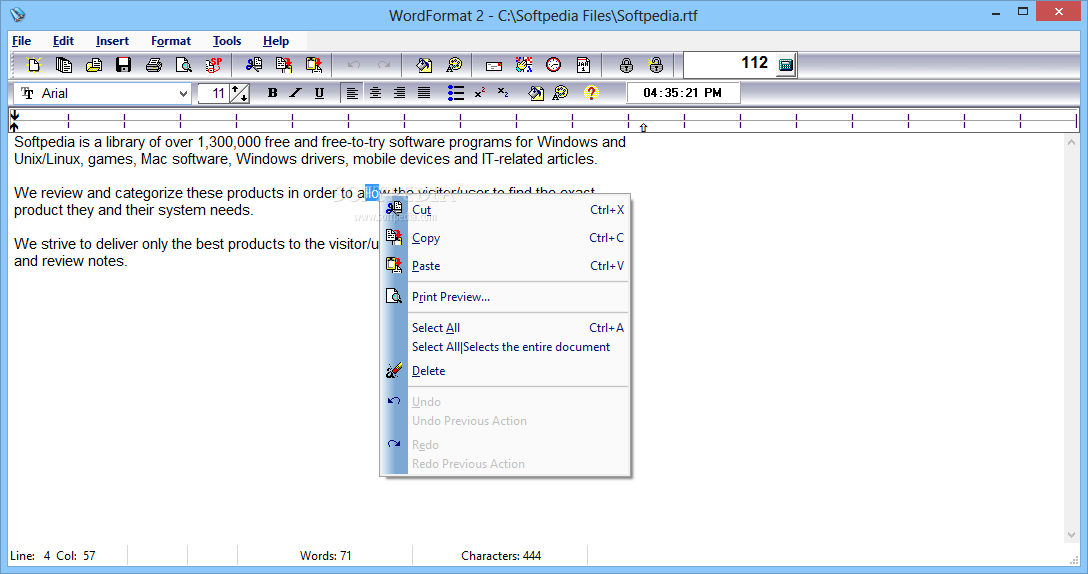1088x574 pixels.
Task: Click the text 'and review notes.'
Action: pyautogui.click(x=71, y=261)
